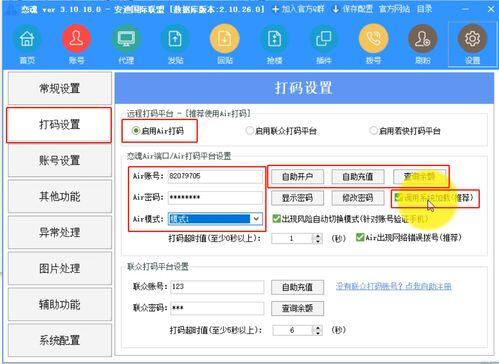Open the 插件 plugins icon
499x364 pixels.
point(324,44)
